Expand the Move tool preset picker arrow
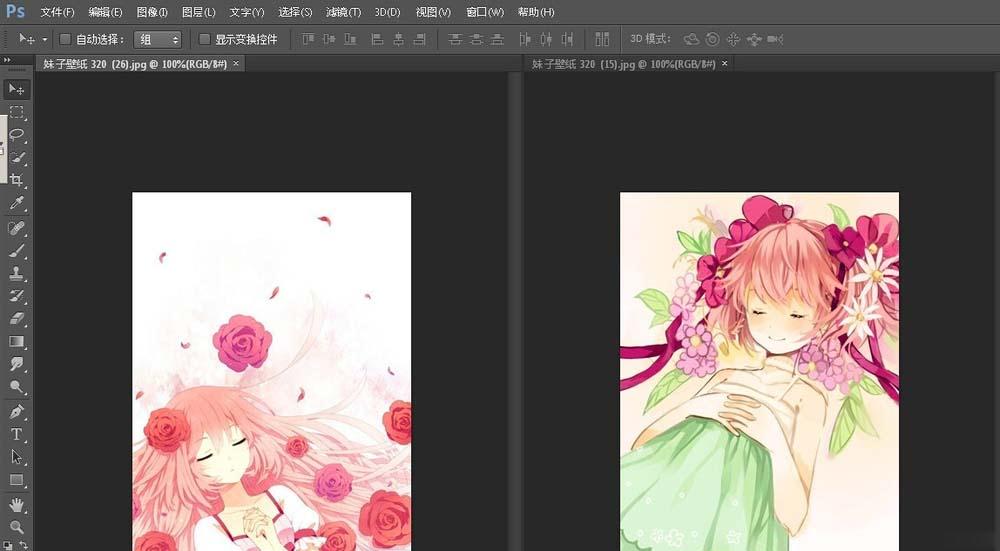 (x=45, y=40)
